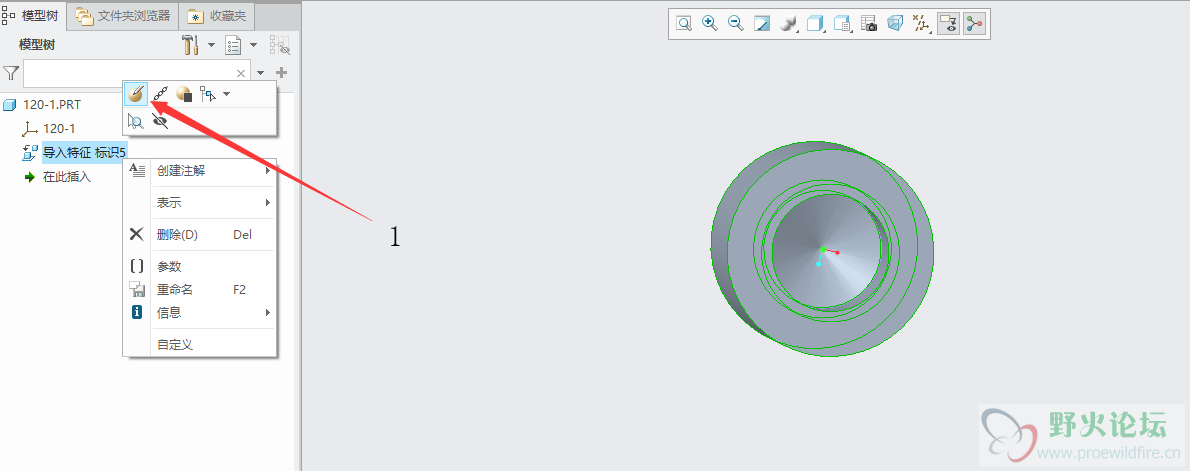Clear the search field with X
The width and height of the screenshot is (1190, 471).
coord(241,74)
